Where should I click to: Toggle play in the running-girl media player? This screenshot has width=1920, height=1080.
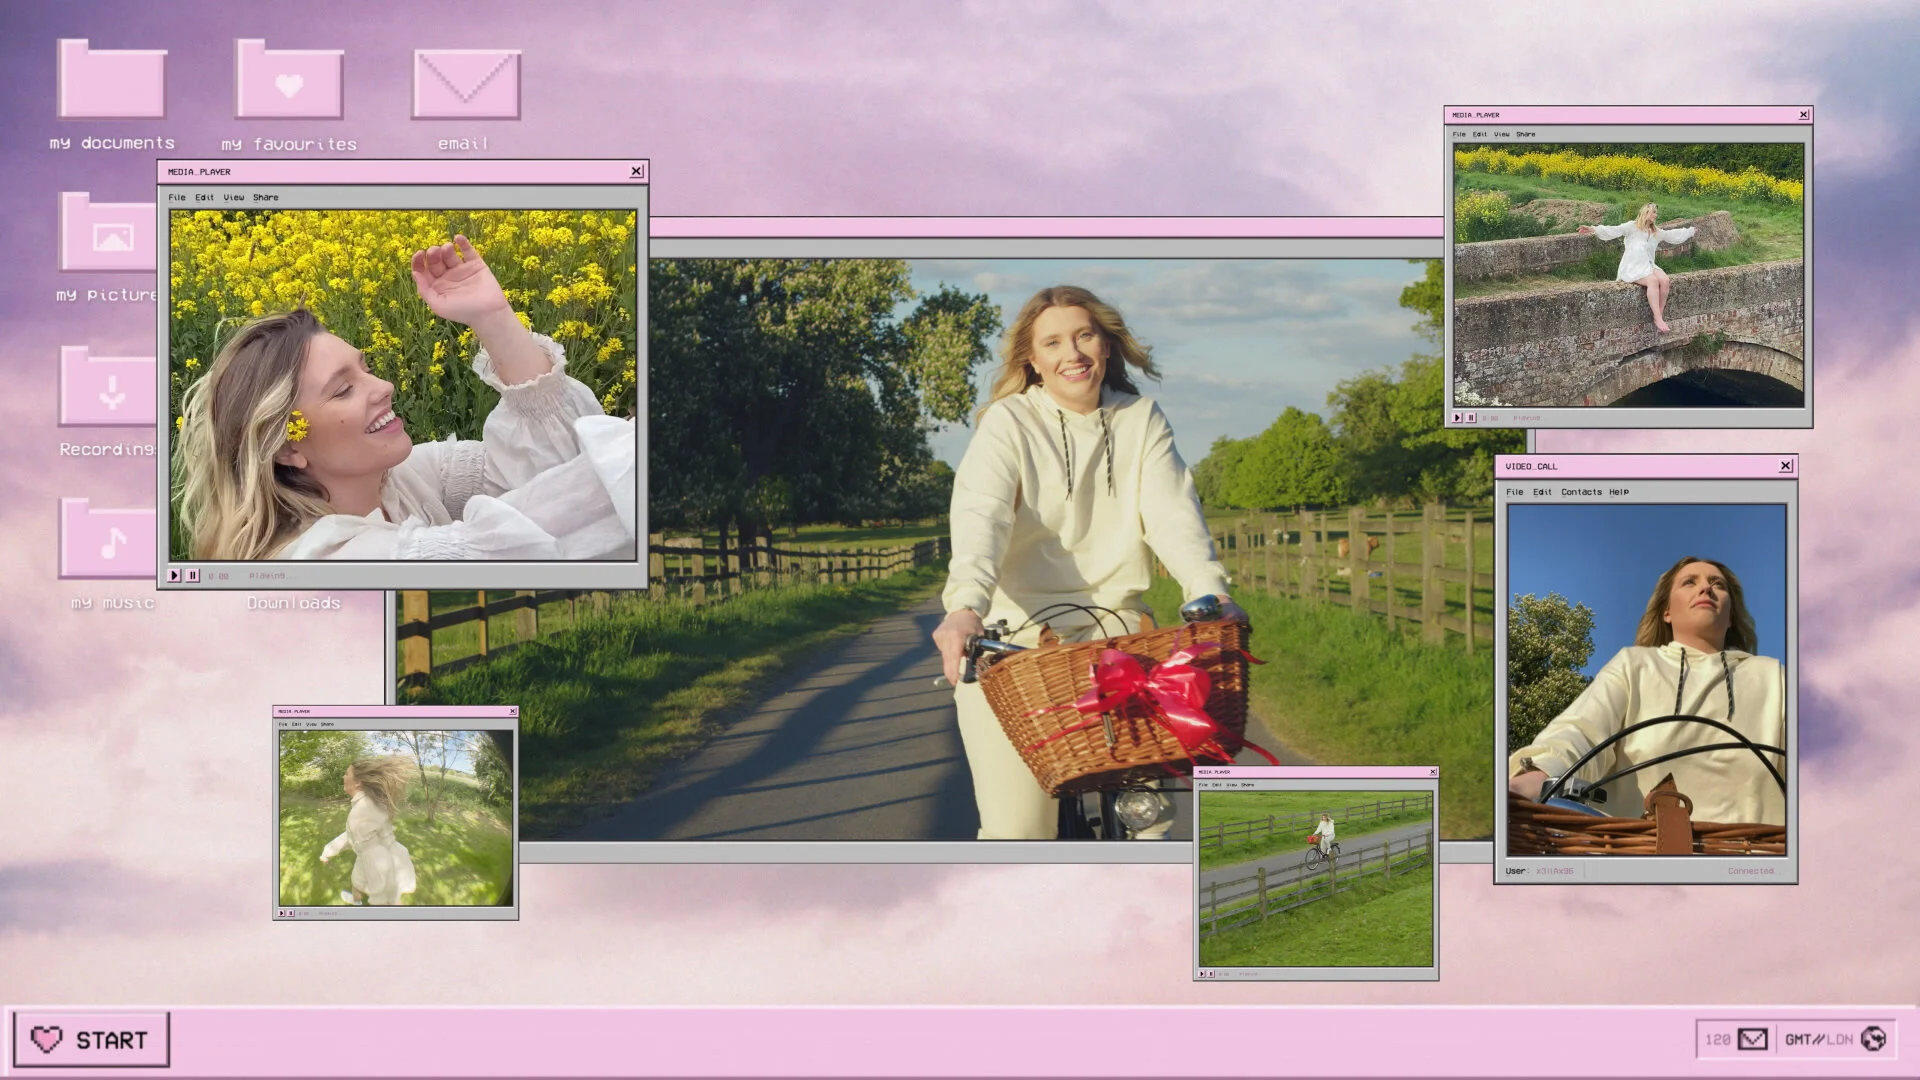(x=283, y=911)
